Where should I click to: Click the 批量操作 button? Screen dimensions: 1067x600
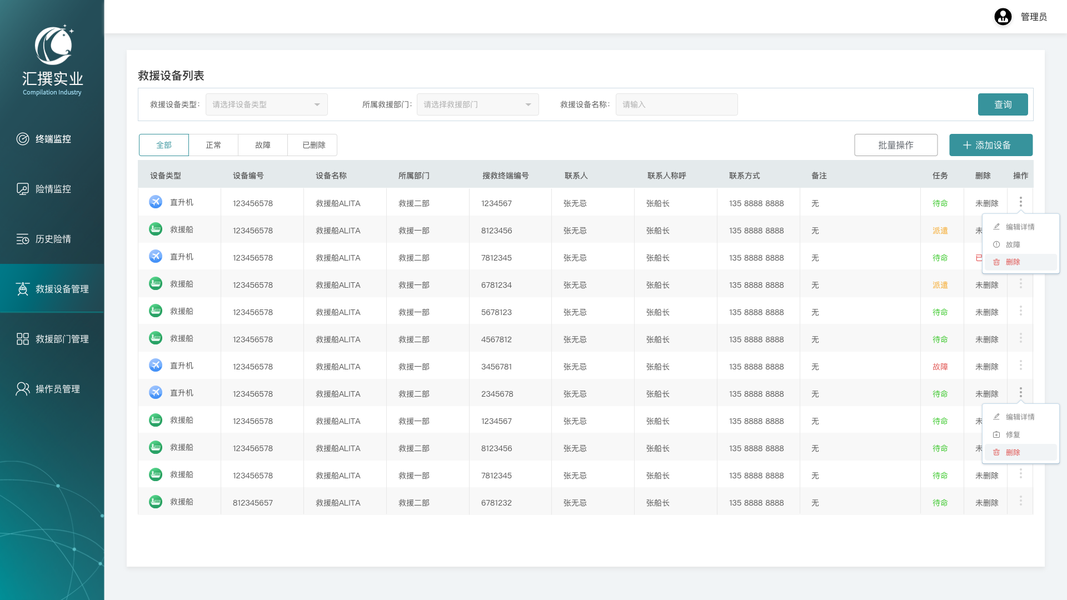pos(896,145)
